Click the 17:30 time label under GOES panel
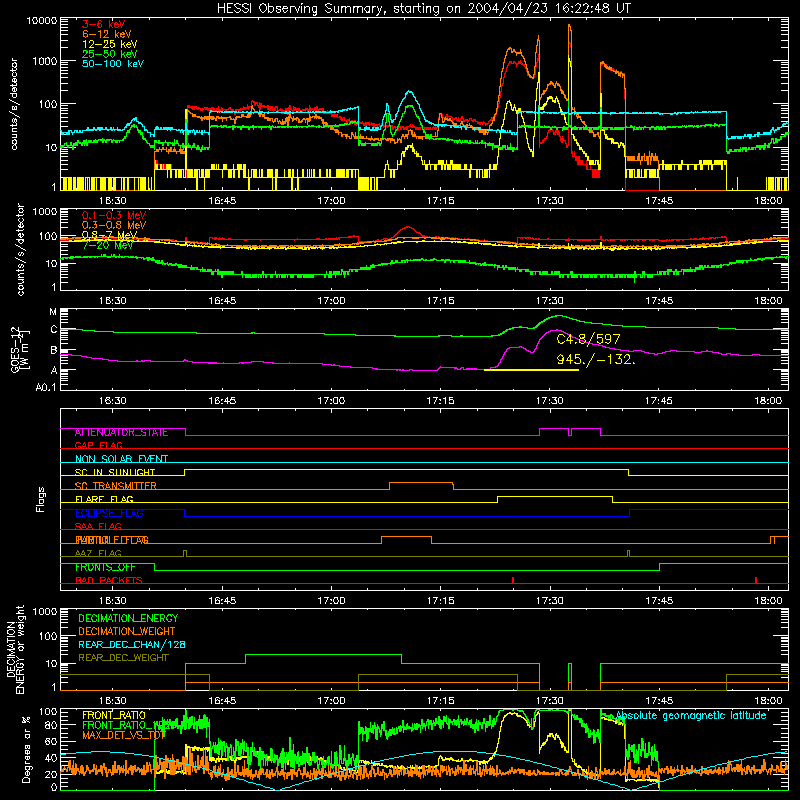The height and width of the screenshot is (800, 800). click(549, 401)
